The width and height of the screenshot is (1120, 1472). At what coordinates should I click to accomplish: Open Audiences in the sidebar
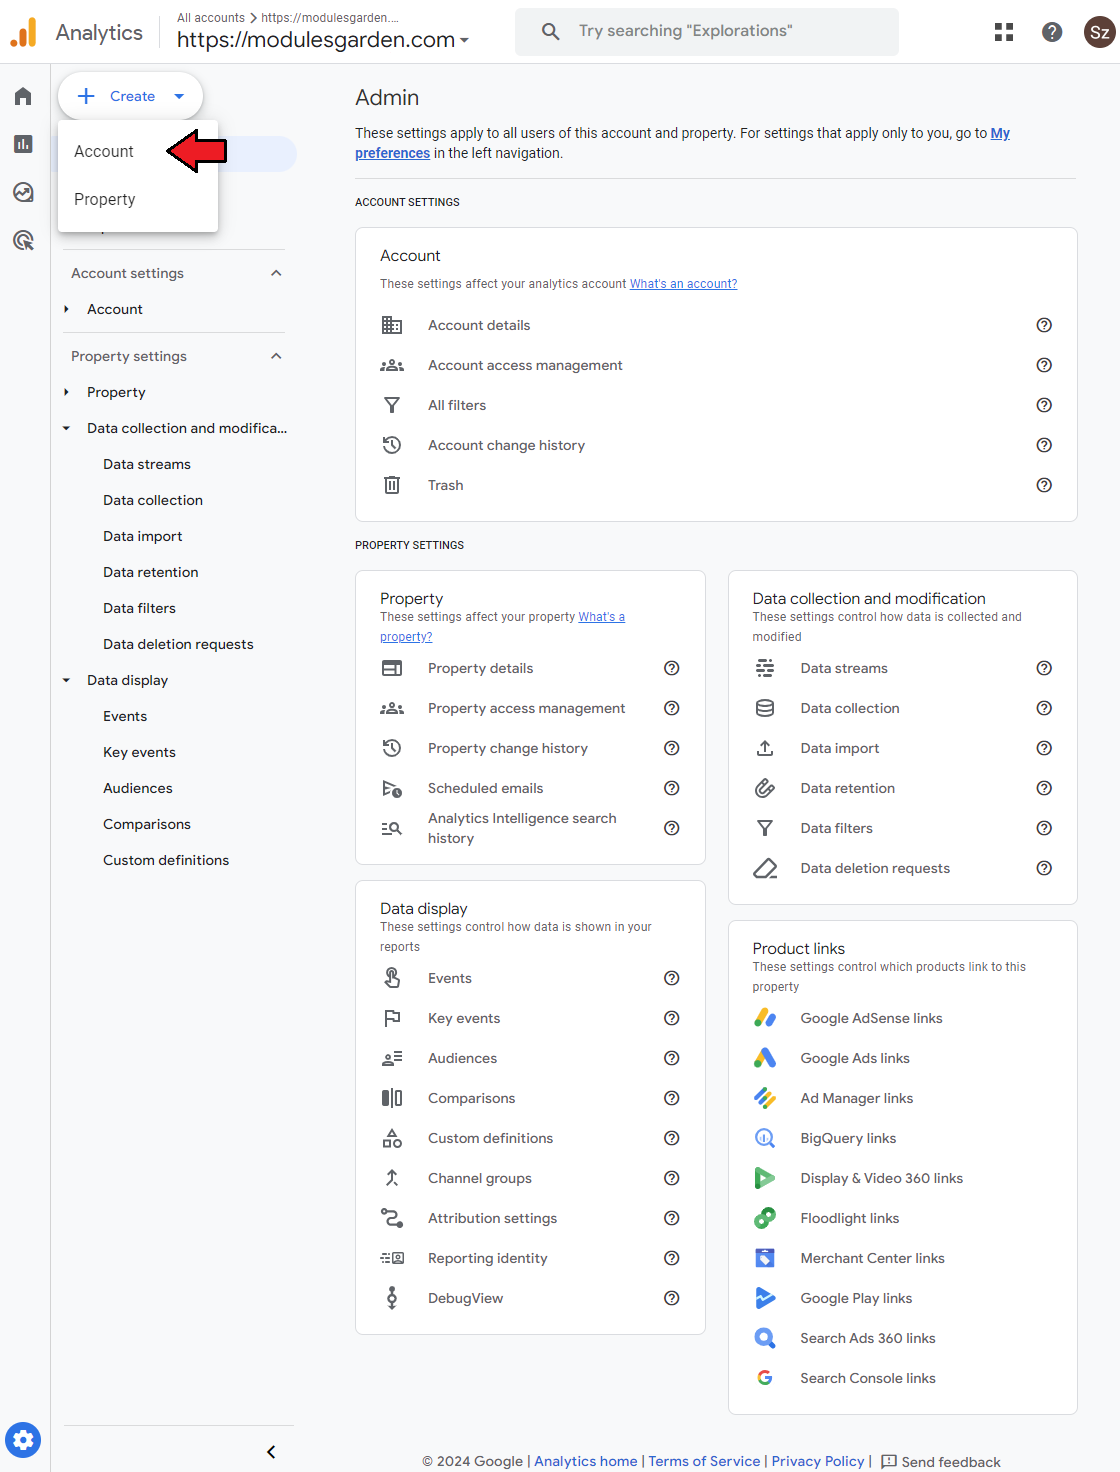coord(138,788)
